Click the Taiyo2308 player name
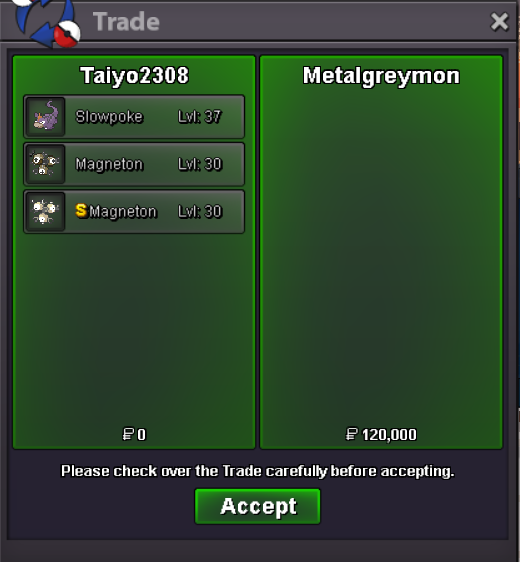 click(134, 76)
